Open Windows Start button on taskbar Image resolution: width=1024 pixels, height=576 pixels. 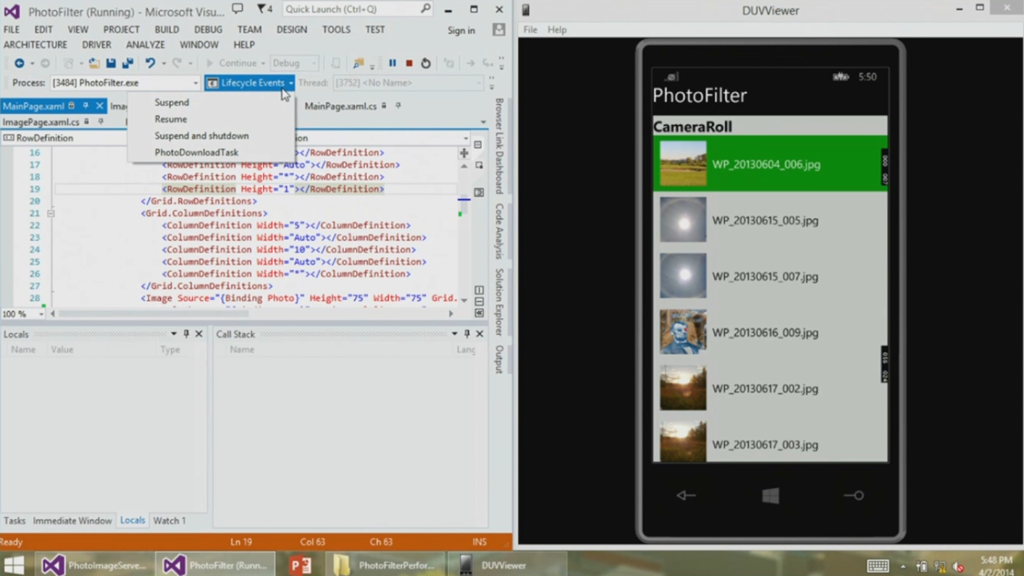point(14,564)
